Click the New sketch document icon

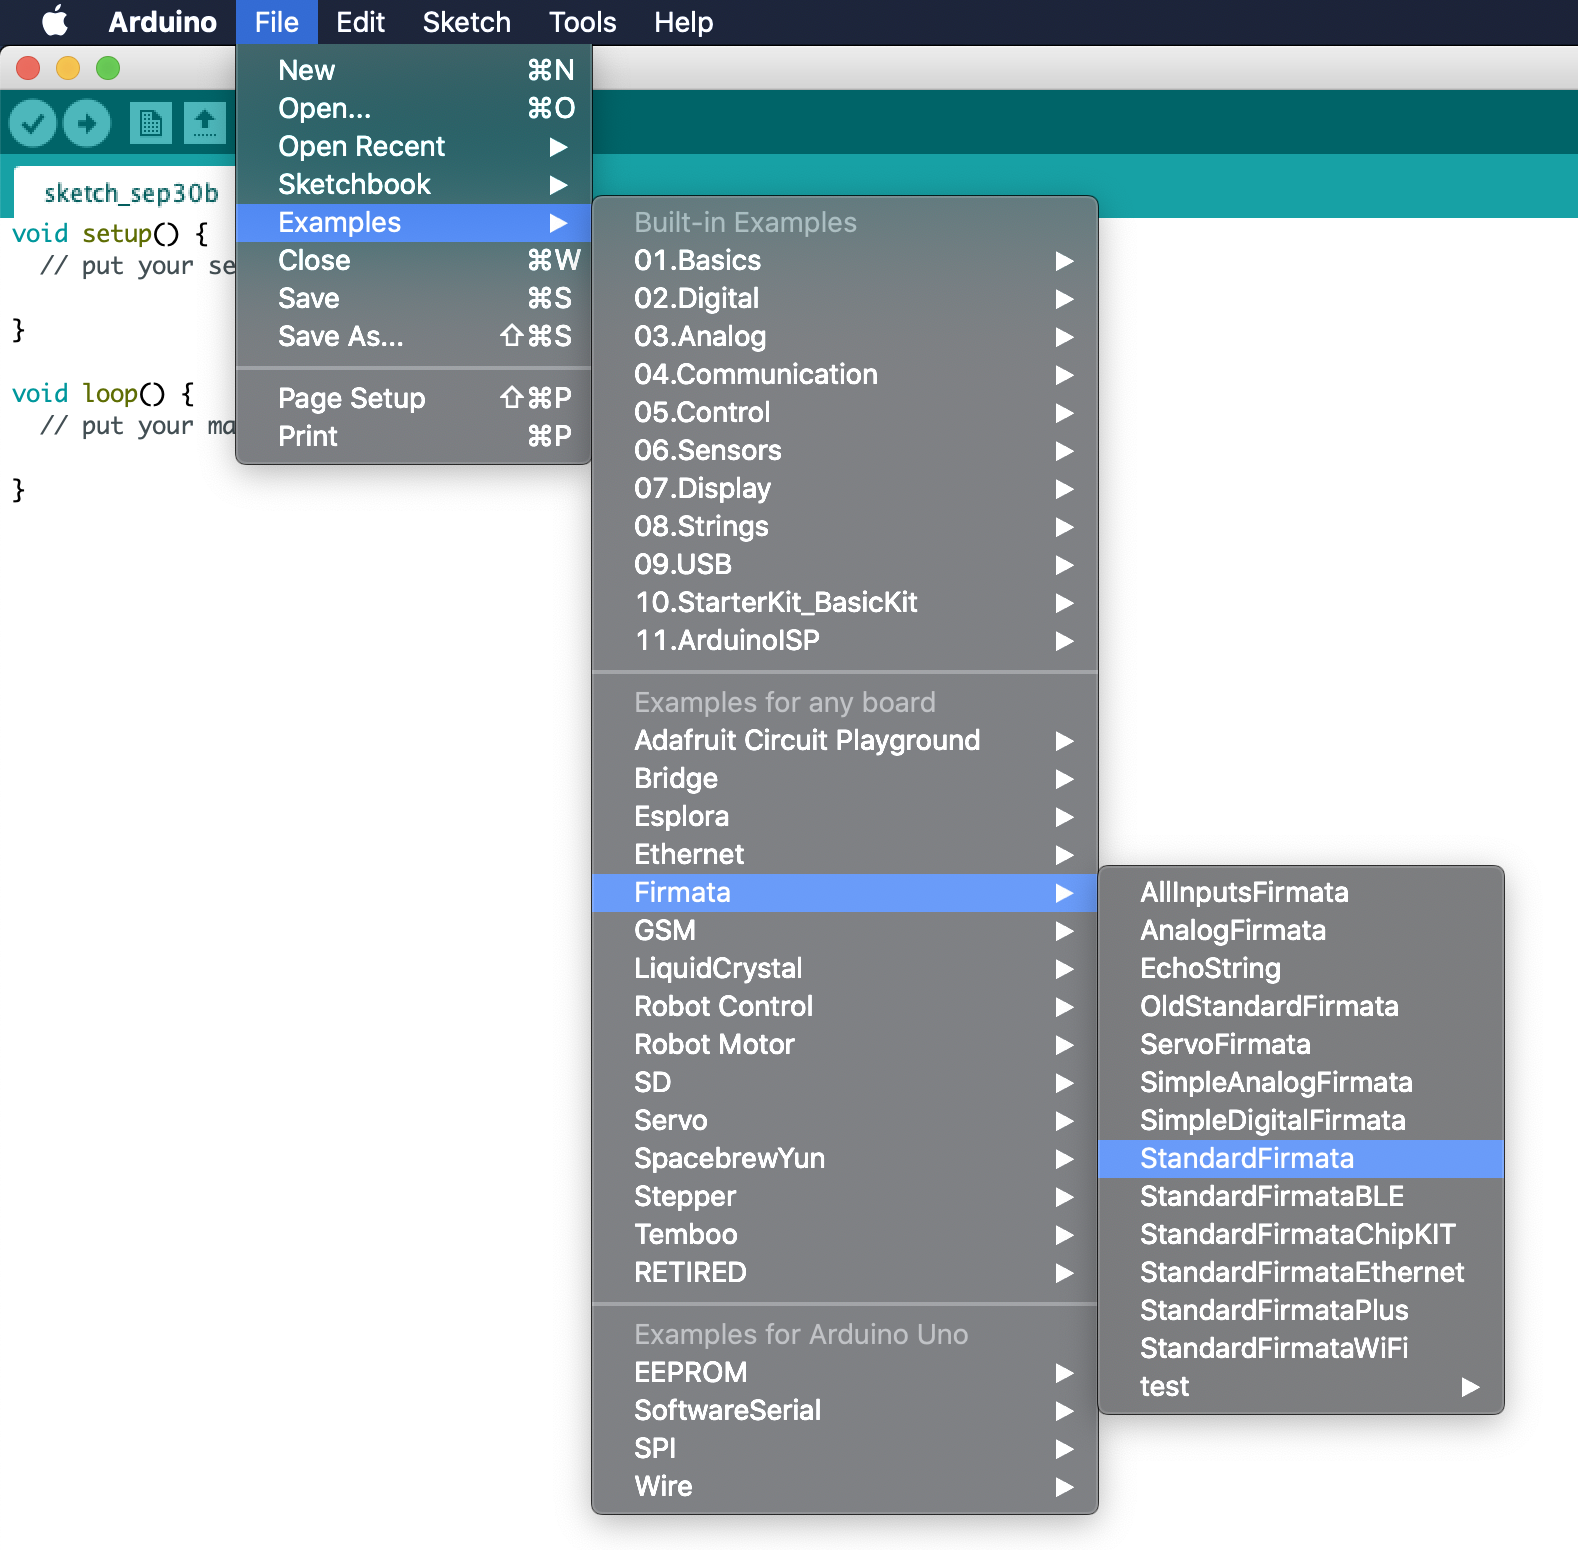click(x=151, y=124)
